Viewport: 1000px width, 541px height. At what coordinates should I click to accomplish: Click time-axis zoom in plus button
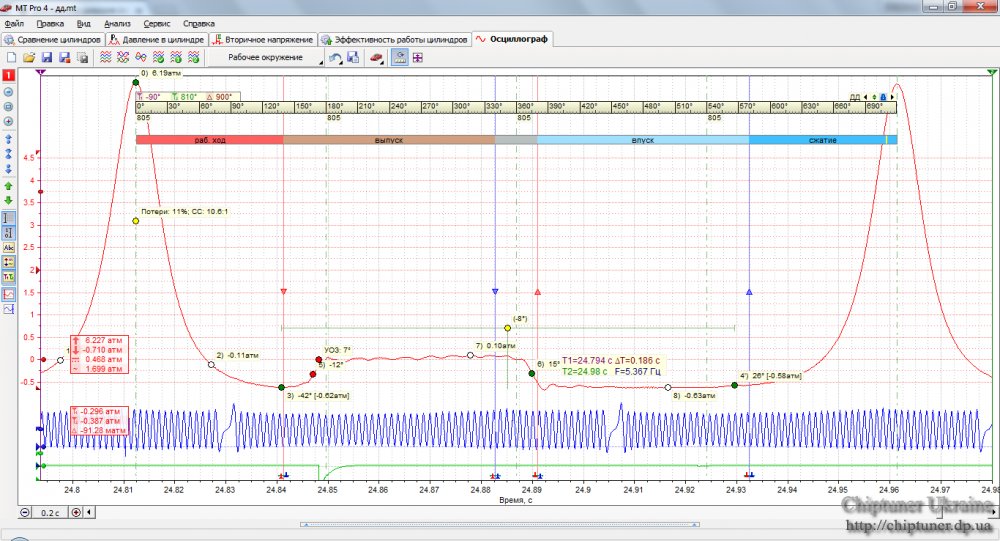76,512
